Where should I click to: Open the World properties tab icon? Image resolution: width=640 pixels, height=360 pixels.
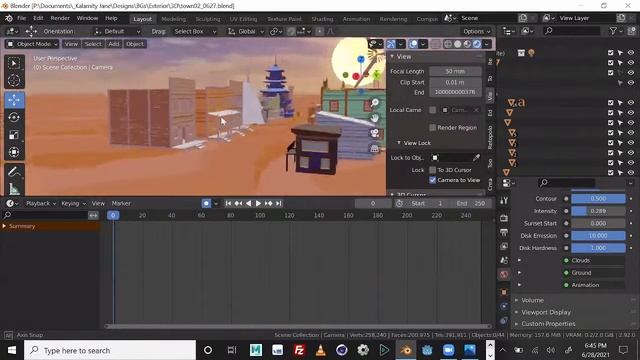504,274
